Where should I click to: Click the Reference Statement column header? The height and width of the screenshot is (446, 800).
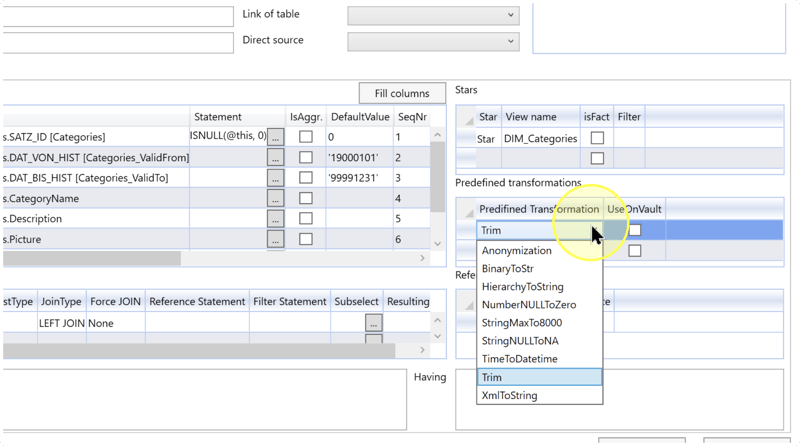click(197, 302)
